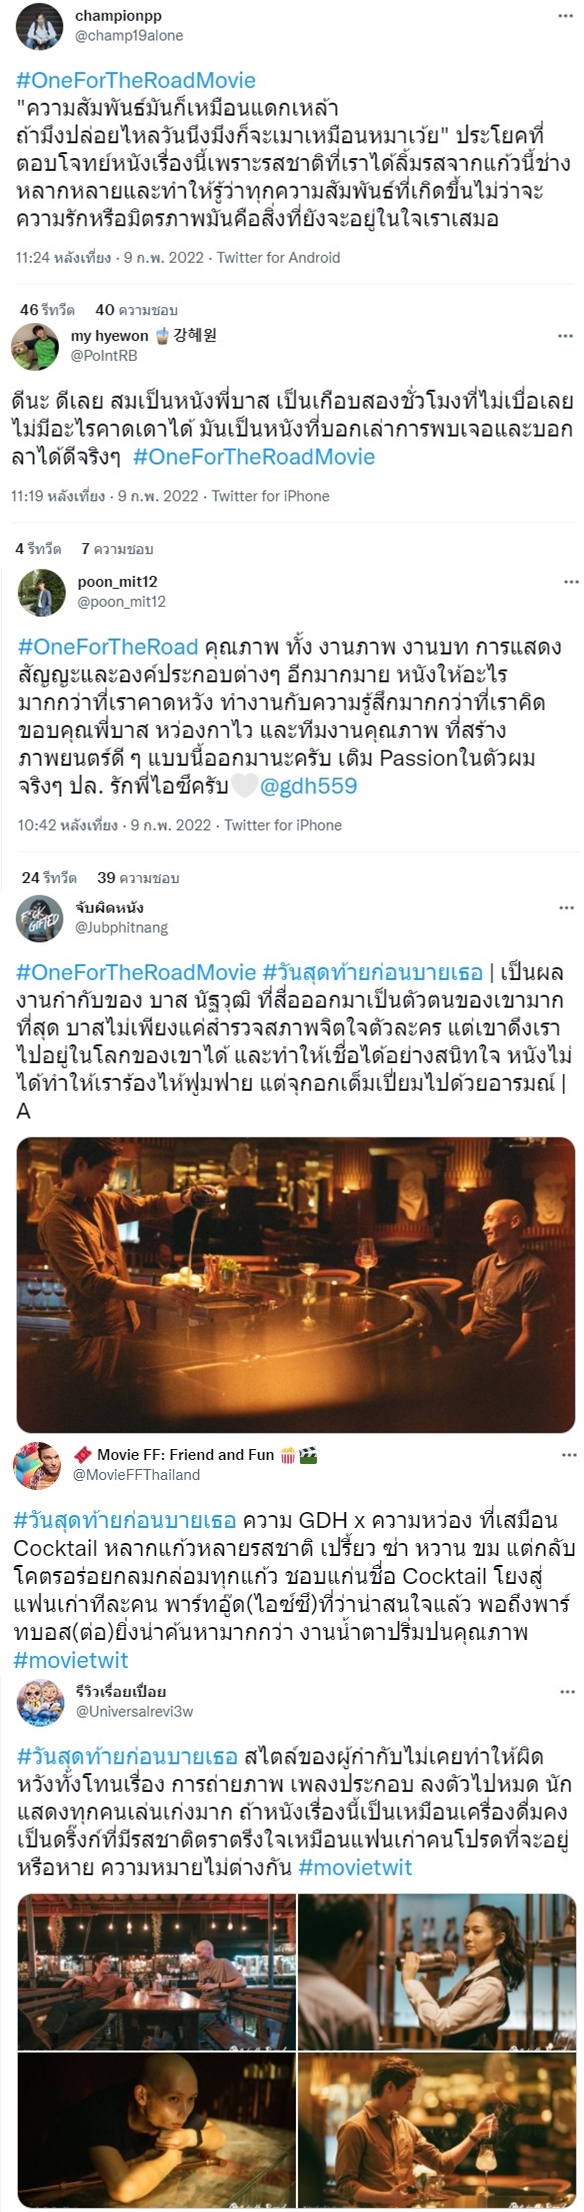Open the #OneForTheRoadMovie hashtag in championpp's tweet
584x2212 pixels.
(x=136, y=80)
